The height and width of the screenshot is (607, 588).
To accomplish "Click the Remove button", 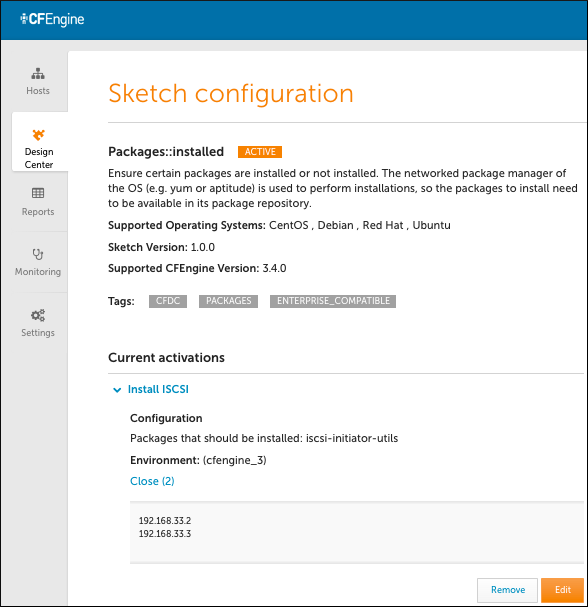I will [507, 590].
